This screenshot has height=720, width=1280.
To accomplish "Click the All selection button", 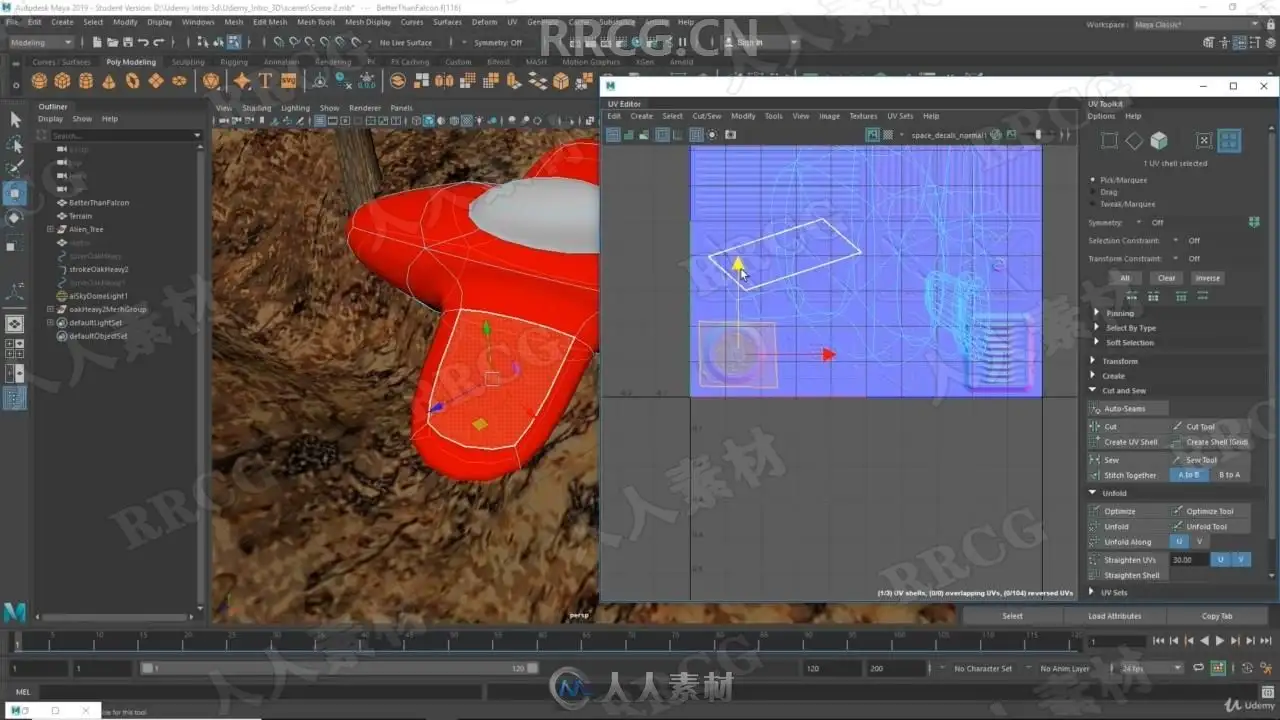I will (1125, 278).
